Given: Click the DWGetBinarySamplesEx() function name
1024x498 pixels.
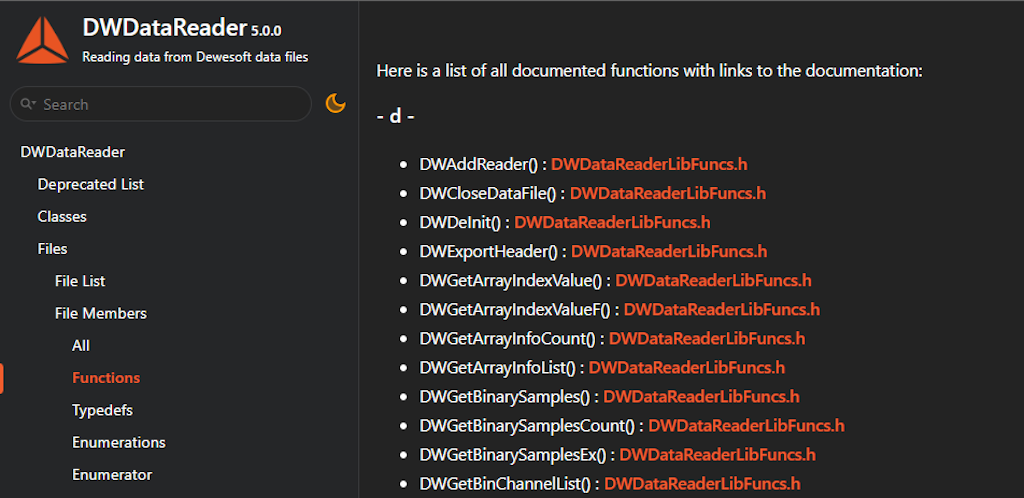Looking at the screenshot, I should (513, 455).
